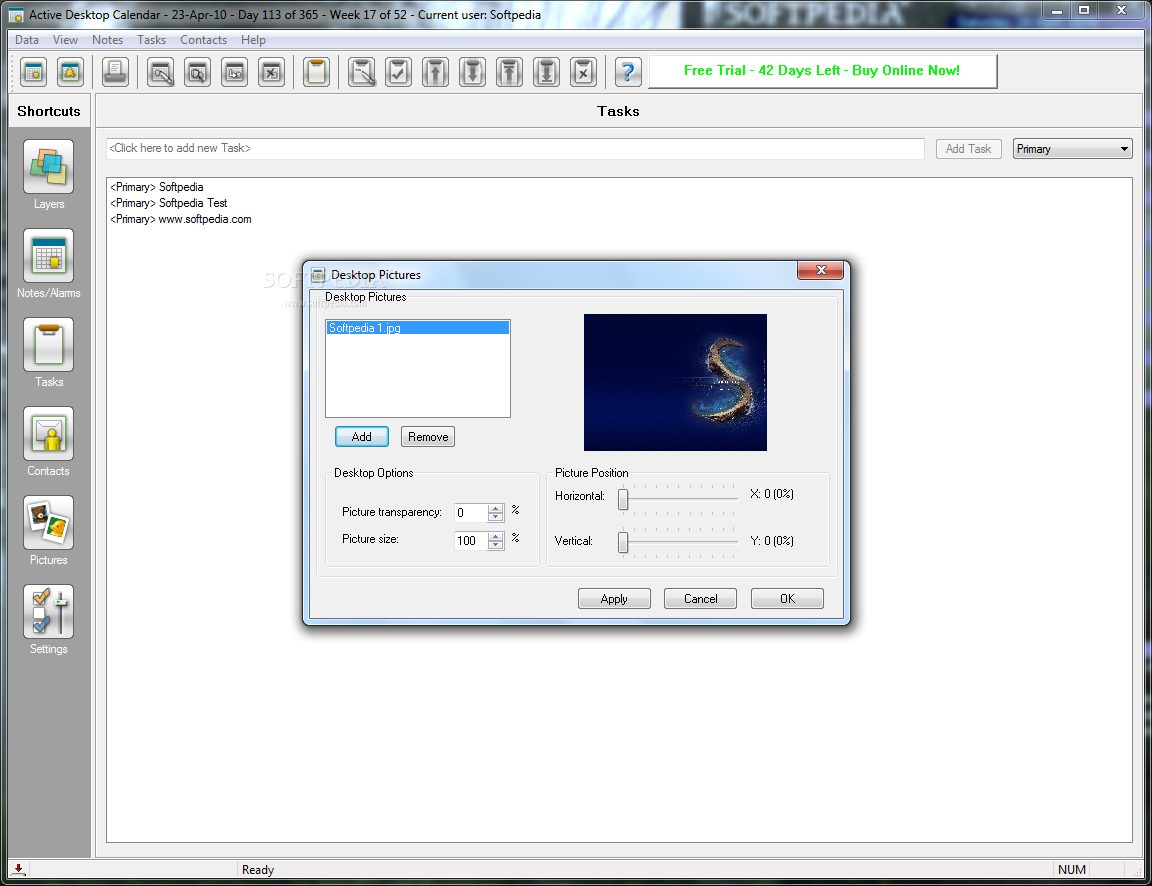
Task: Click the desktop picture preview thumbnail
Action: (x=675, y=382)
